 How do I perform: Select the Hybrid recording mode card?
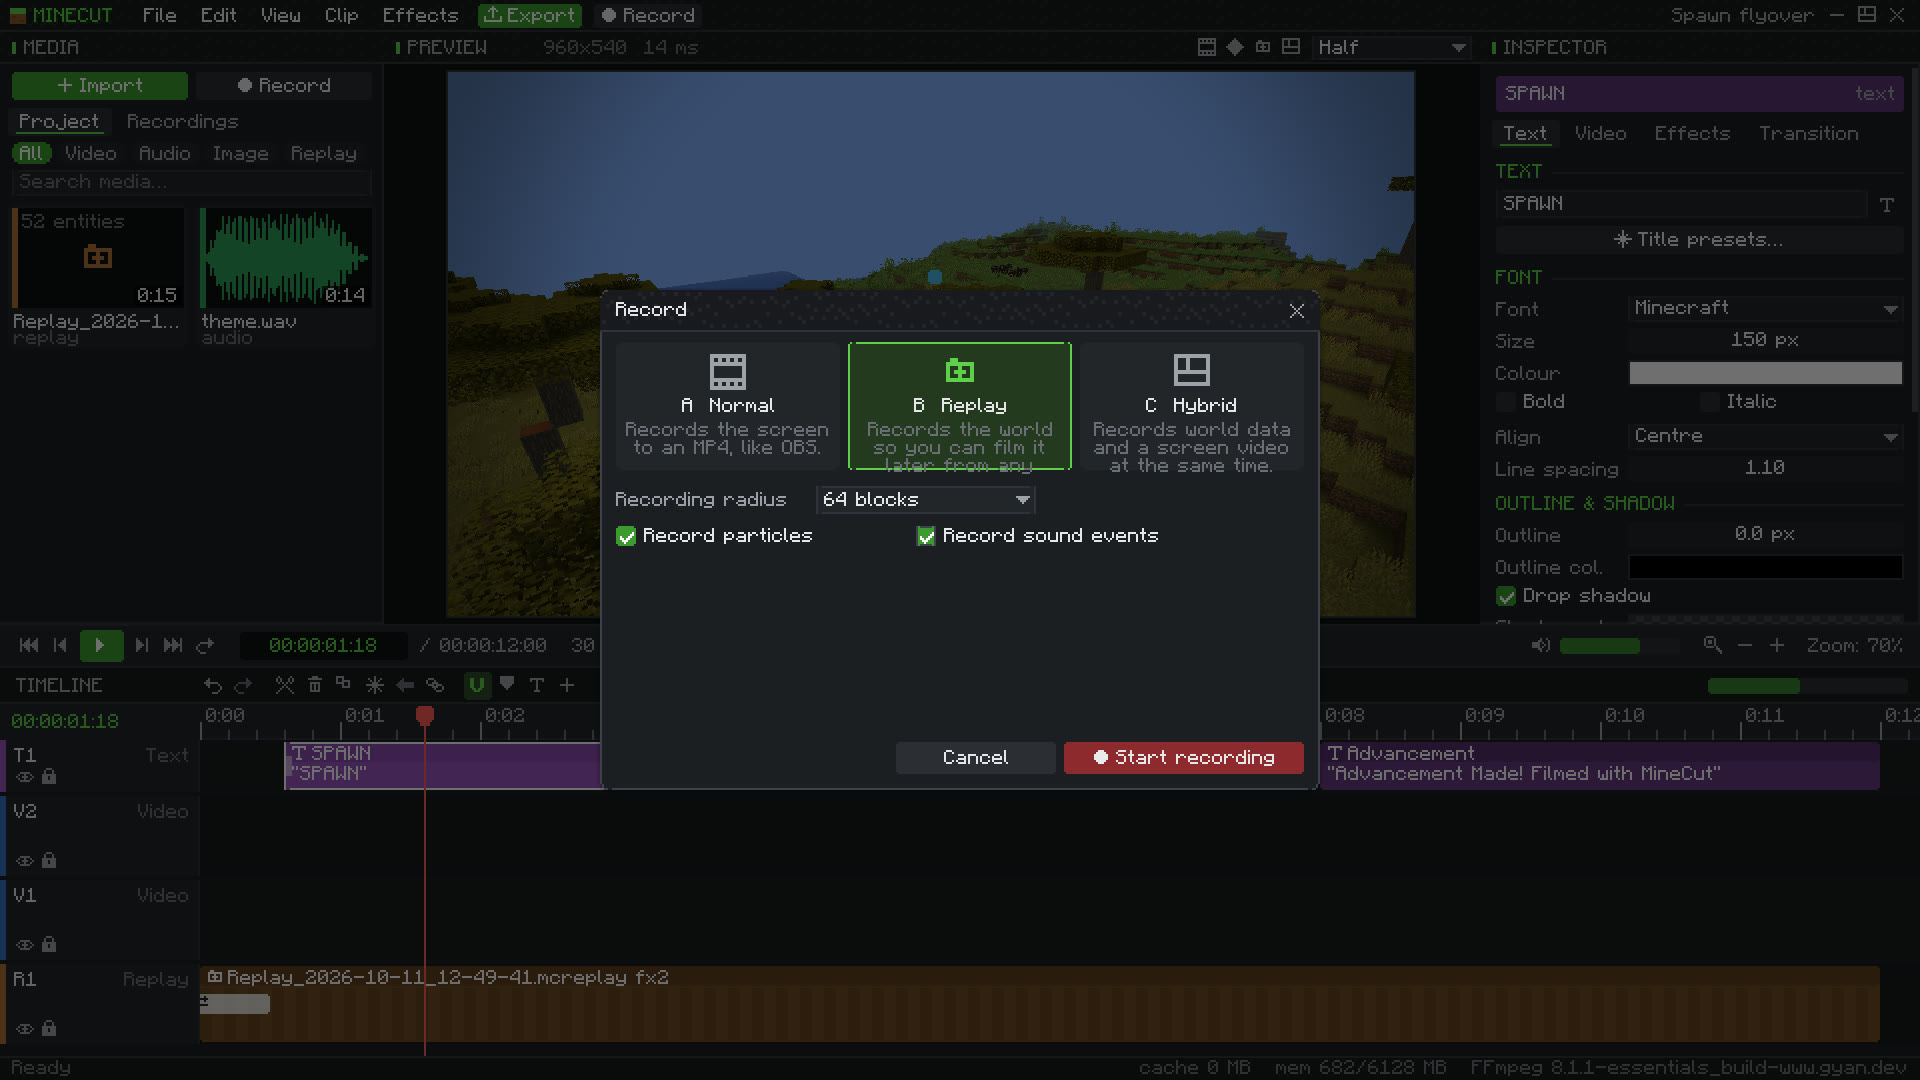tap(1191, 406)
